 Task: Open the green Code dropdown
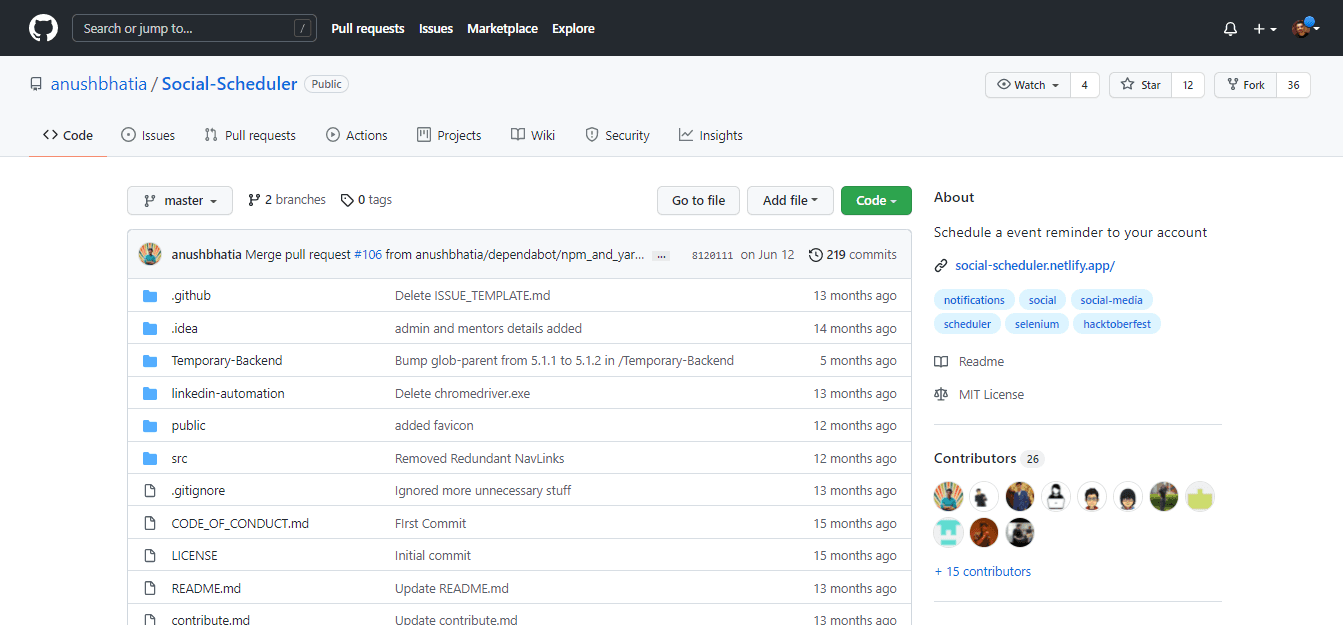[x=876, y=200]
